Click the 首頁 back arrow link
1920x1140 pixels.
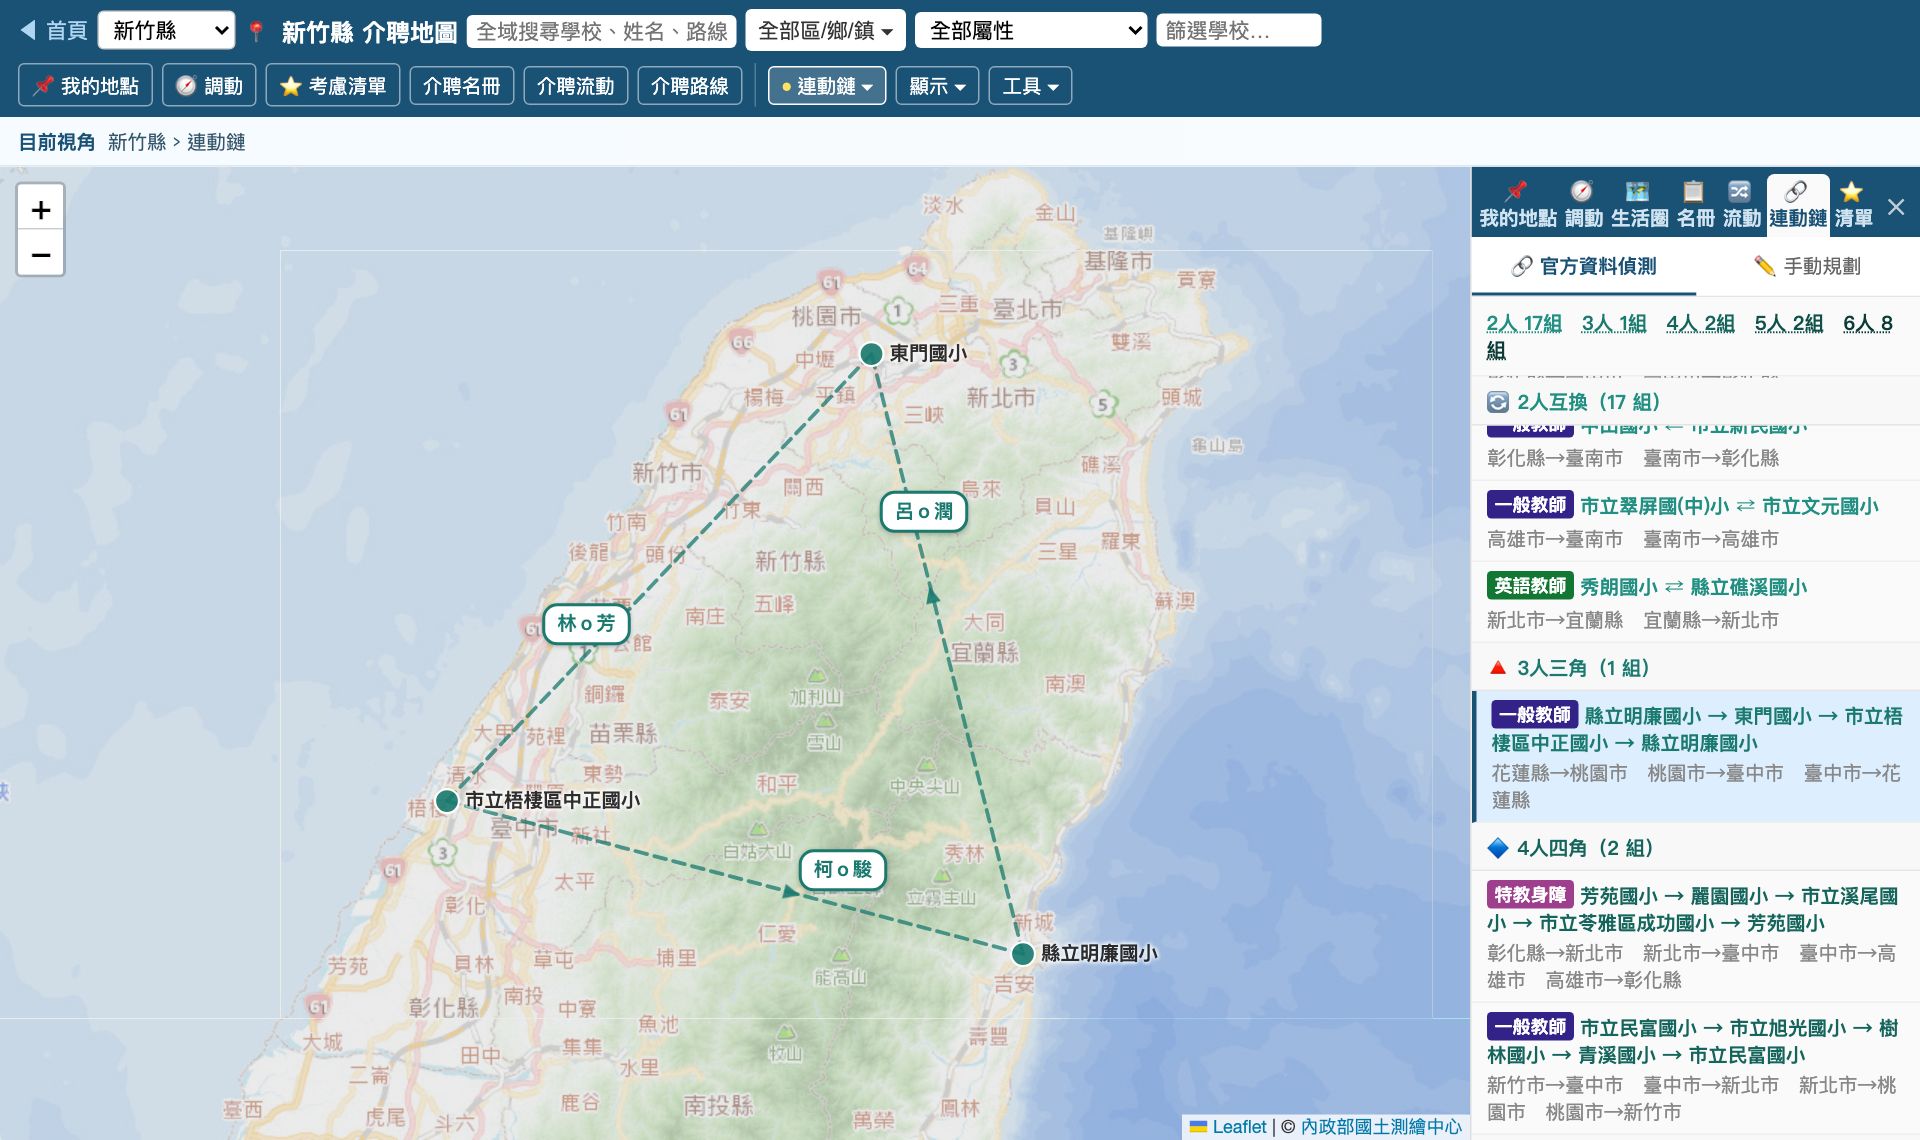click(54, 31)
